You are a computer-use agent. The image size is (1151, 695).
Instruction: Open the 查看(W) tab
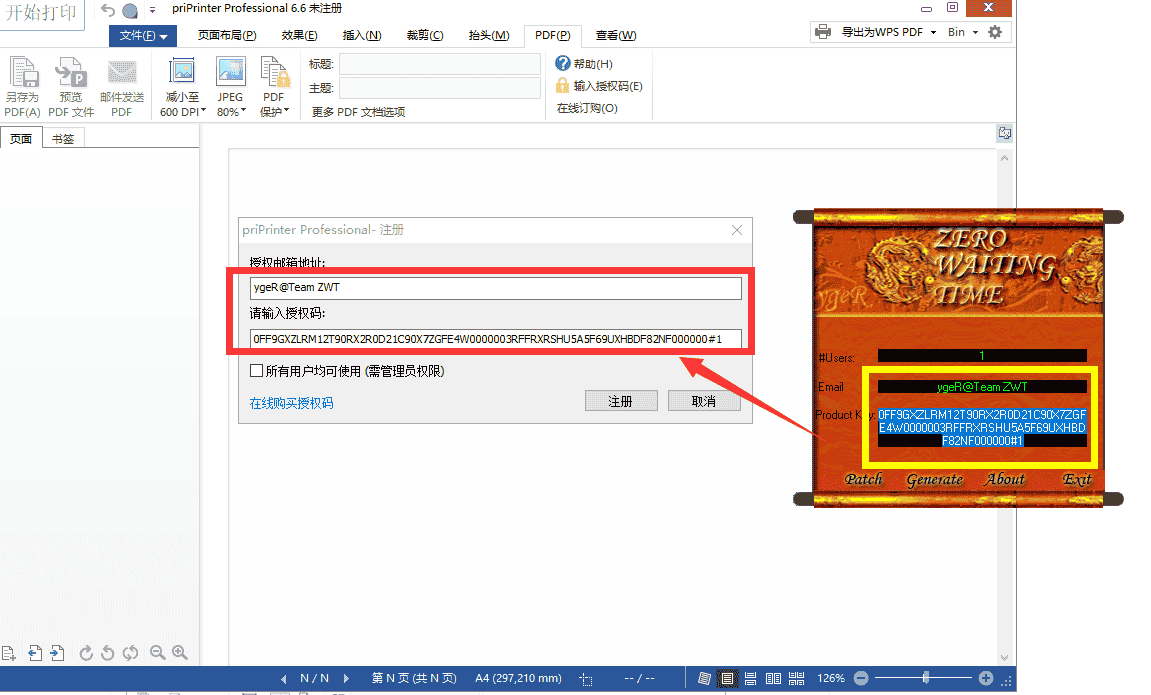point(616,35)
